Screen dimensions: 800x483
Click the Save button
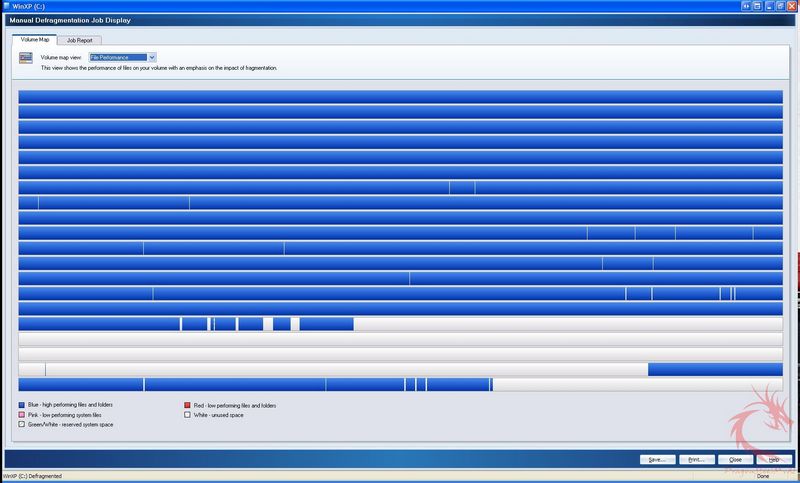click(656, 459)
